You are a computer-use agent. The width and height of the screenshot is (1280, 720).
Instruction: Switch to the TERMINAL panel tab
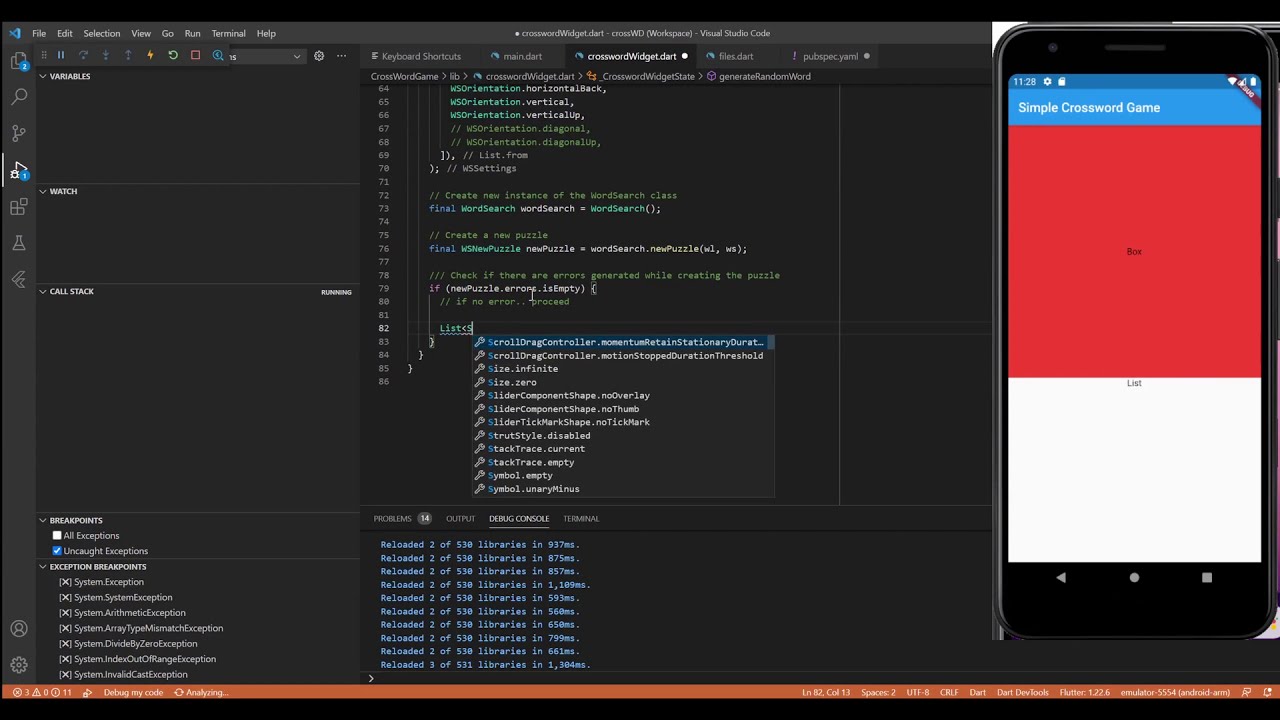coord(581,518)
